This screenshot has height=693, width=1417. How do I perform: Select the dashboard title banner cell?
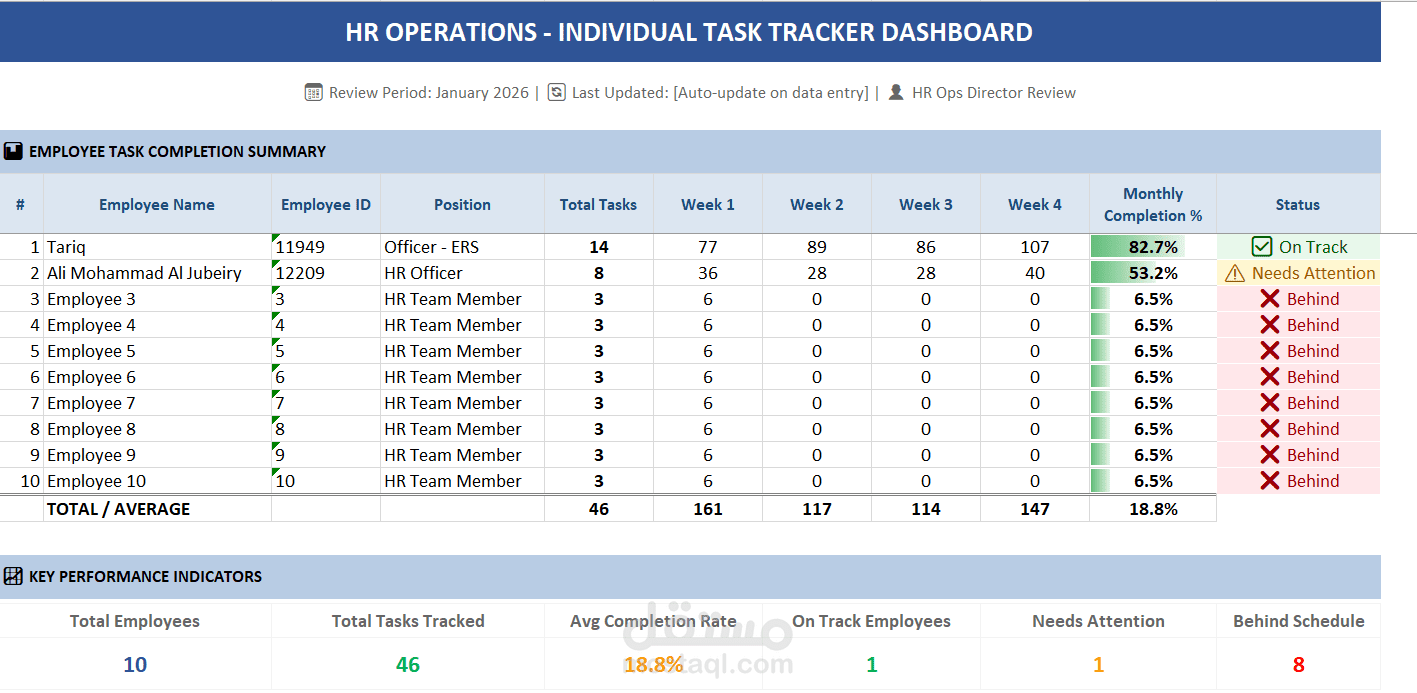(690, 32)
